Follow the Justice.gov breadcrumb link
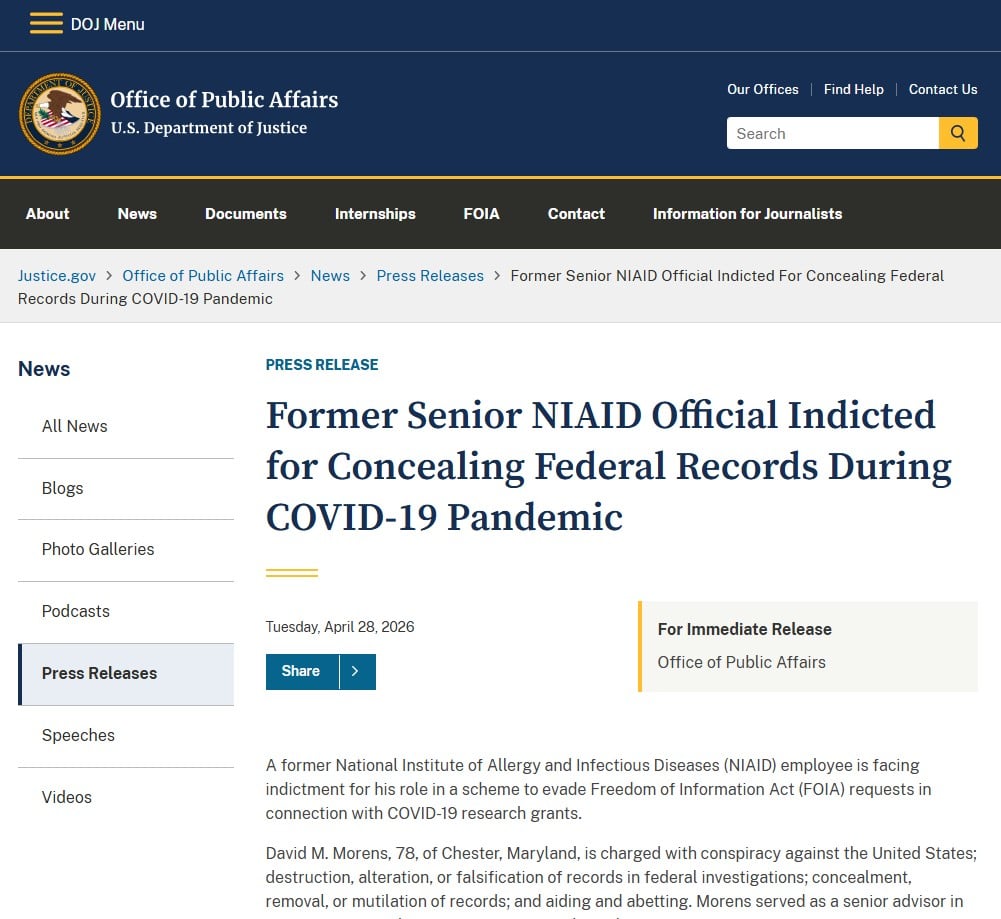Viewport: 1001px width, 919px height. (57, 276)
